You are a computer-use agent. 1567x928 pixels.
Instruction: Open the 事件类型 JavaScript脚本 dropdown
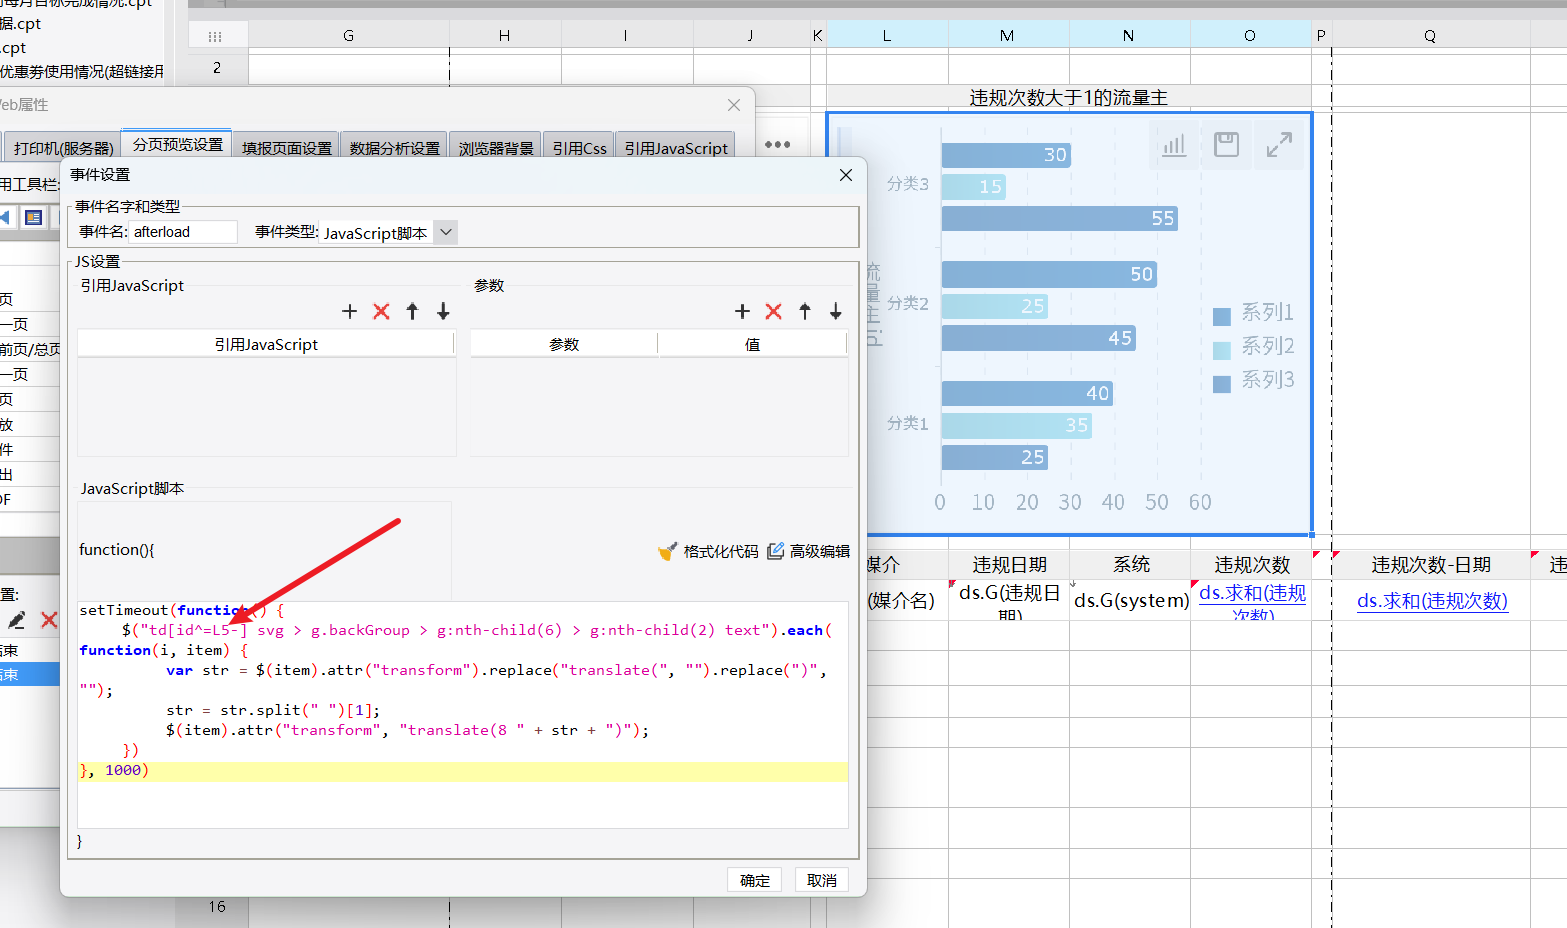pos(447,232)
